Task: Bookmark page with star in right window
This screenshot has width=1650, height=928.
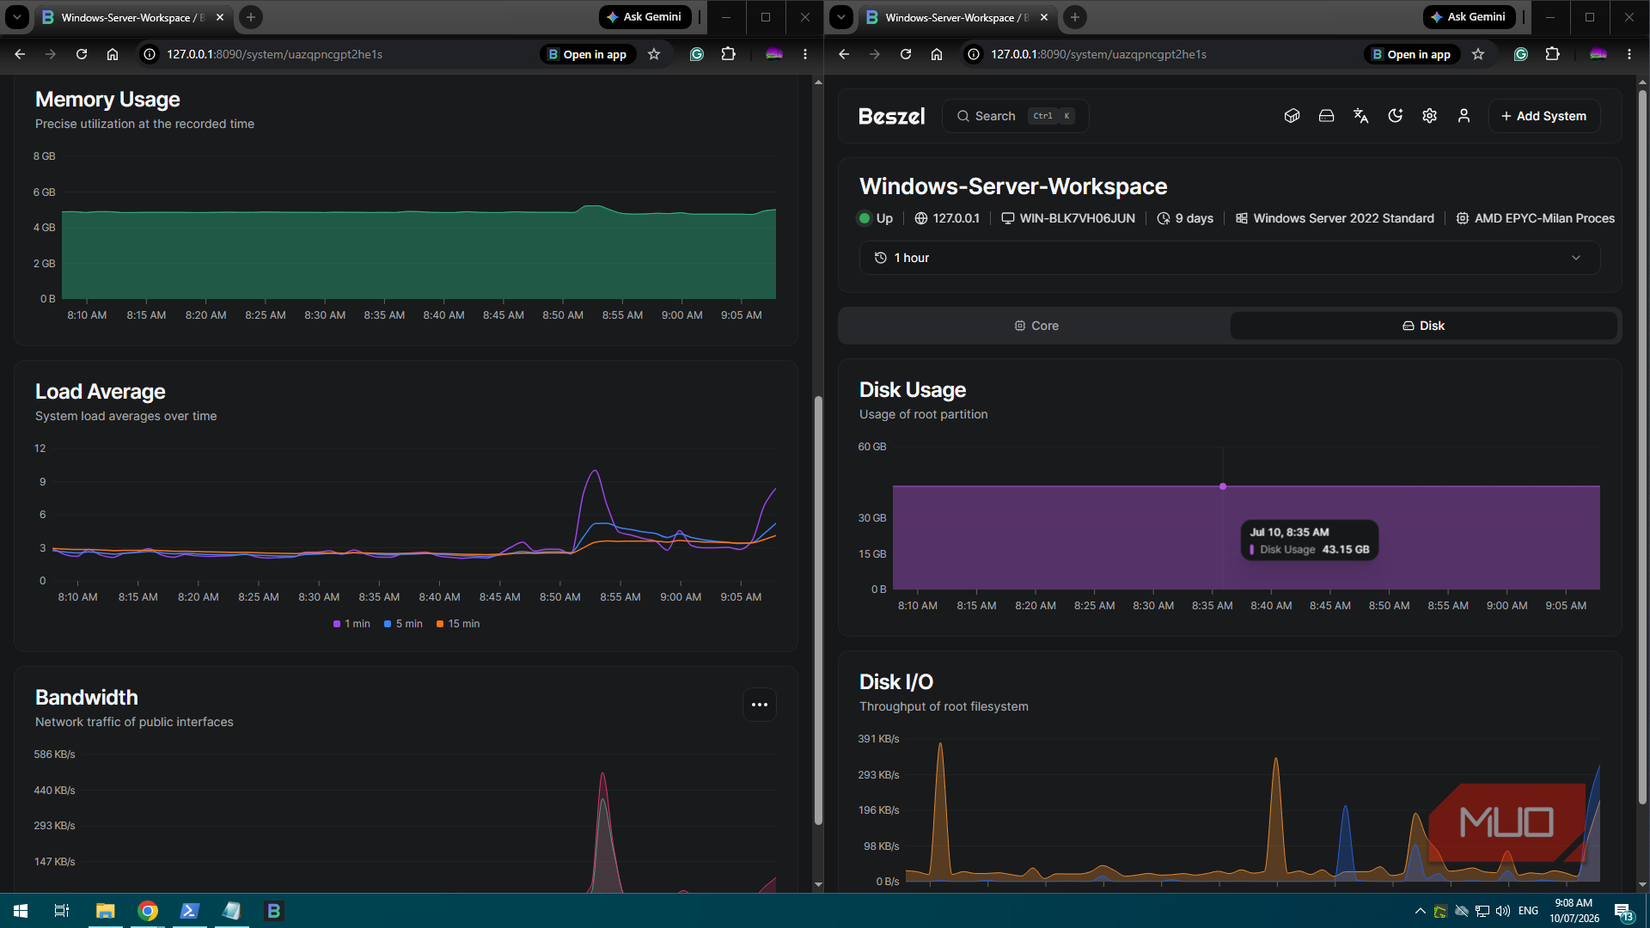Action: click(1478, 54)
